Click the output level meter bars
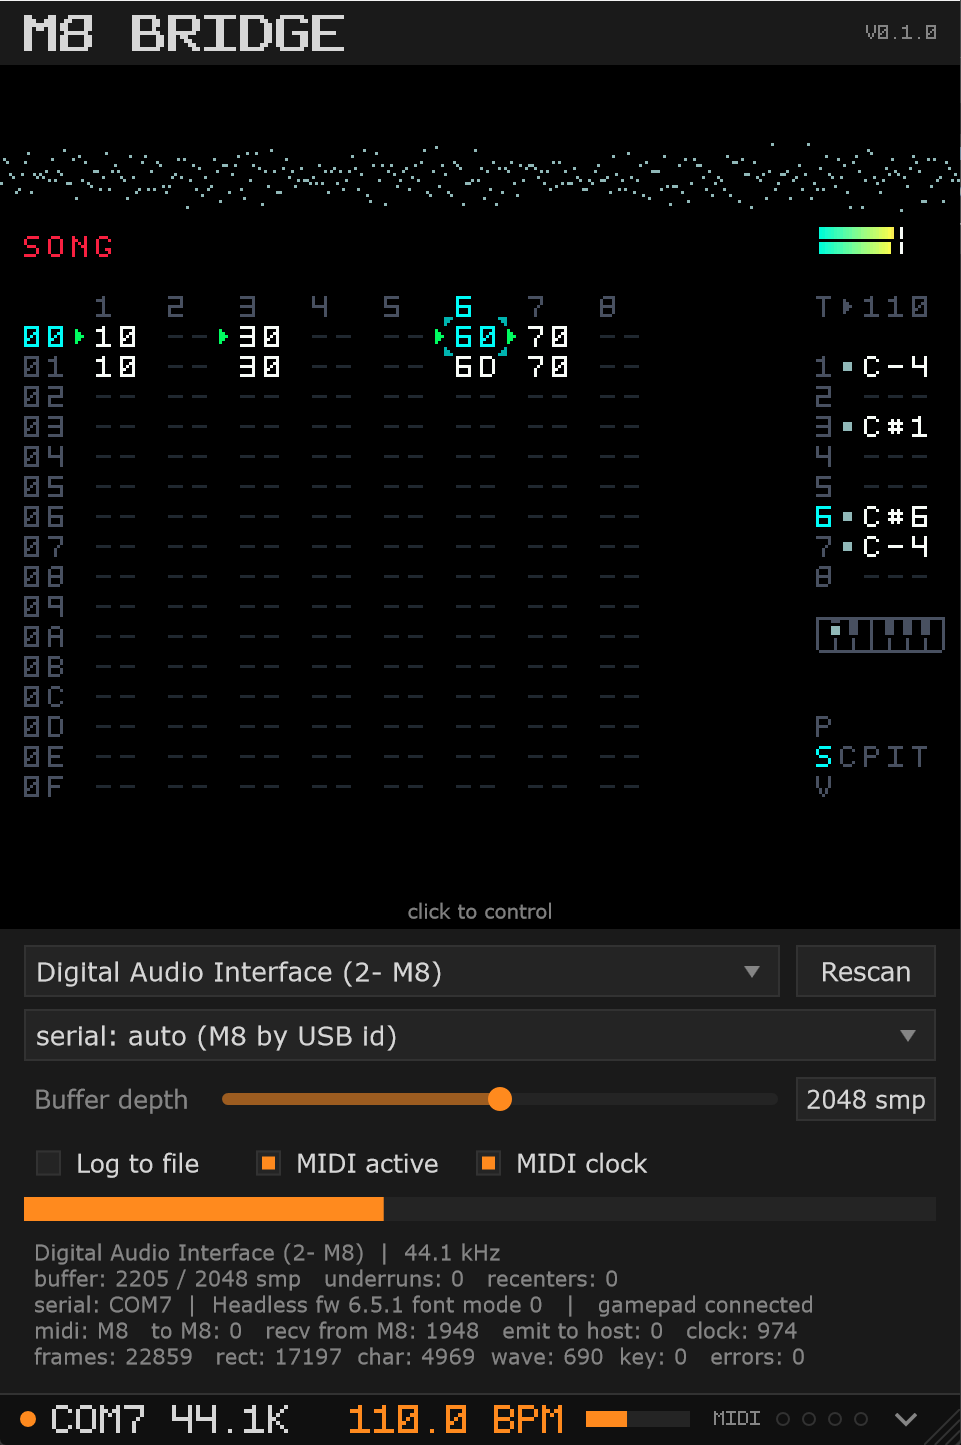 click(x=861, y=240)
